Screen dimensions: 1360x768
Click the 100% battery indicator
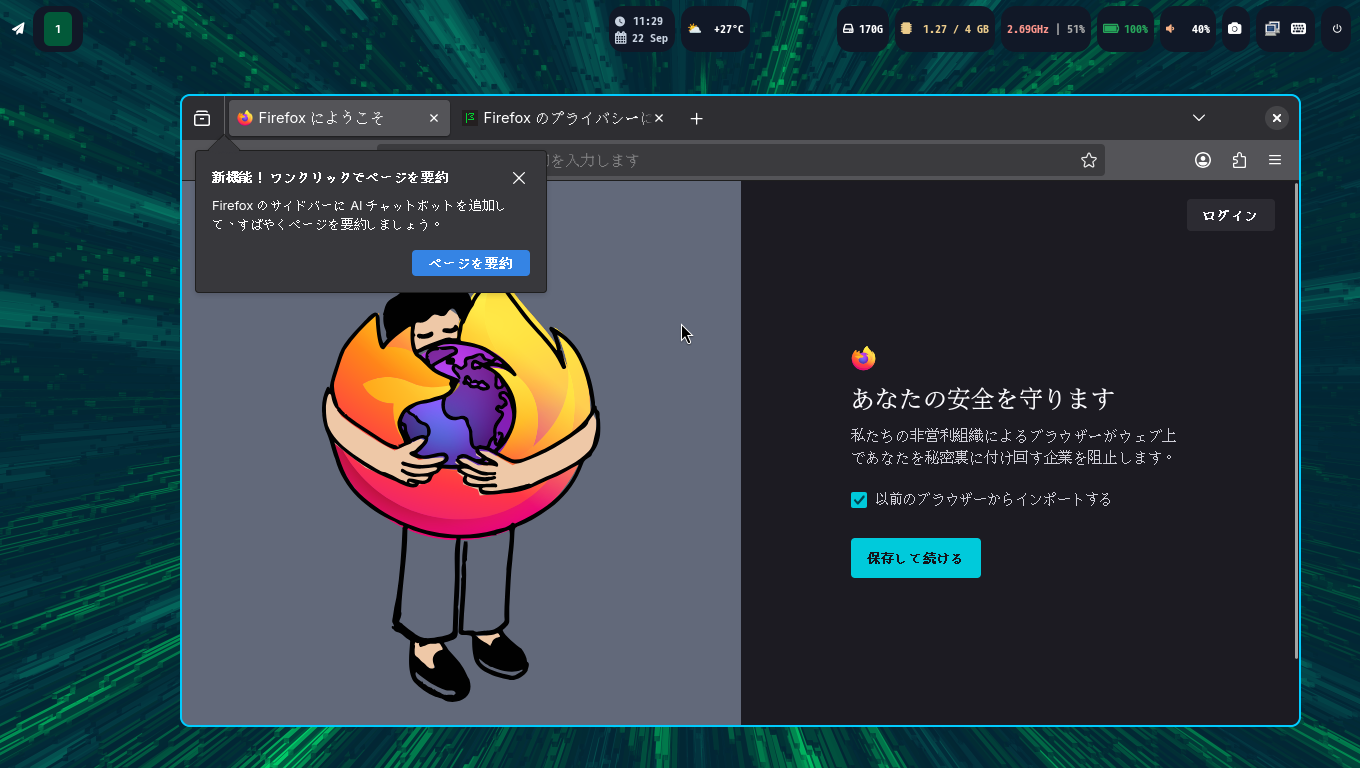click(1125, 29)
